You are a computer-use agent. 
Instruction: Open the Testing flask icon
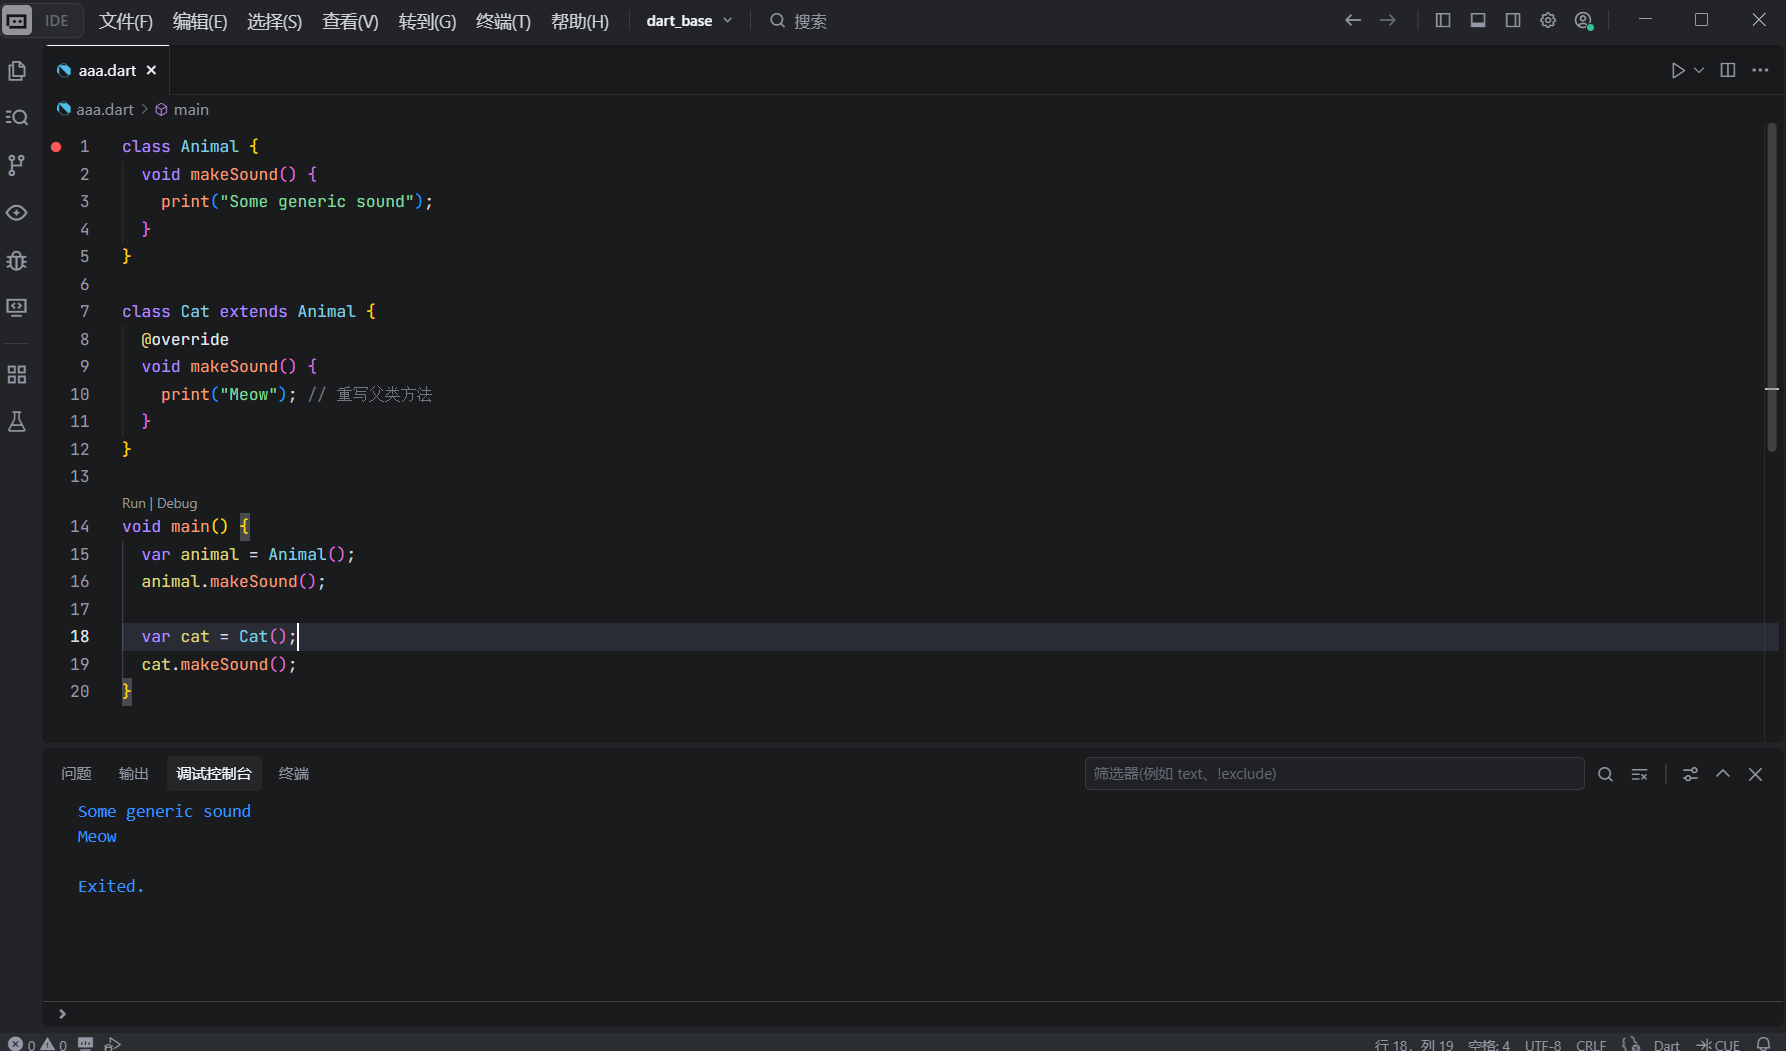17,422
